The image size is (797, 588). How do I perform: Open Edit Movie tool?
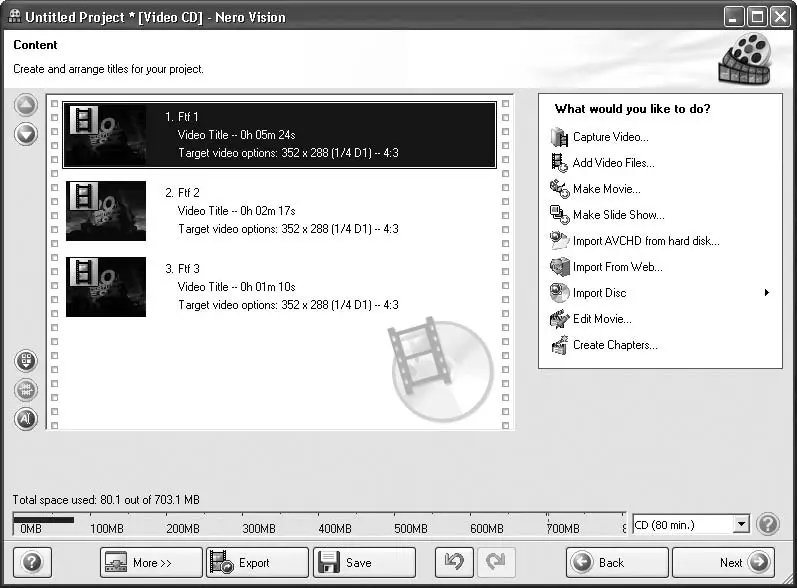(602, 319)
